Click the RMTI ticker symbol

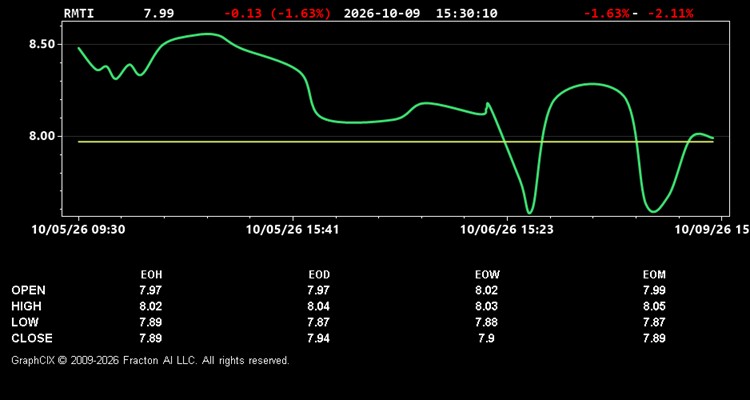[79, 13]
